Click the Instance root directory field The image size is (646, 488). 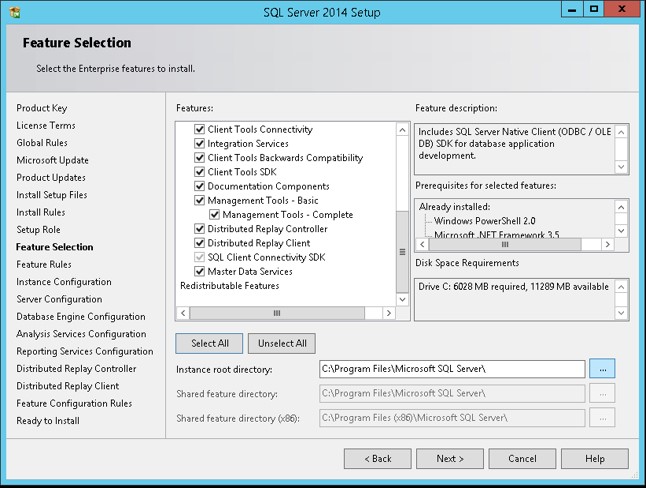[451, 369]
